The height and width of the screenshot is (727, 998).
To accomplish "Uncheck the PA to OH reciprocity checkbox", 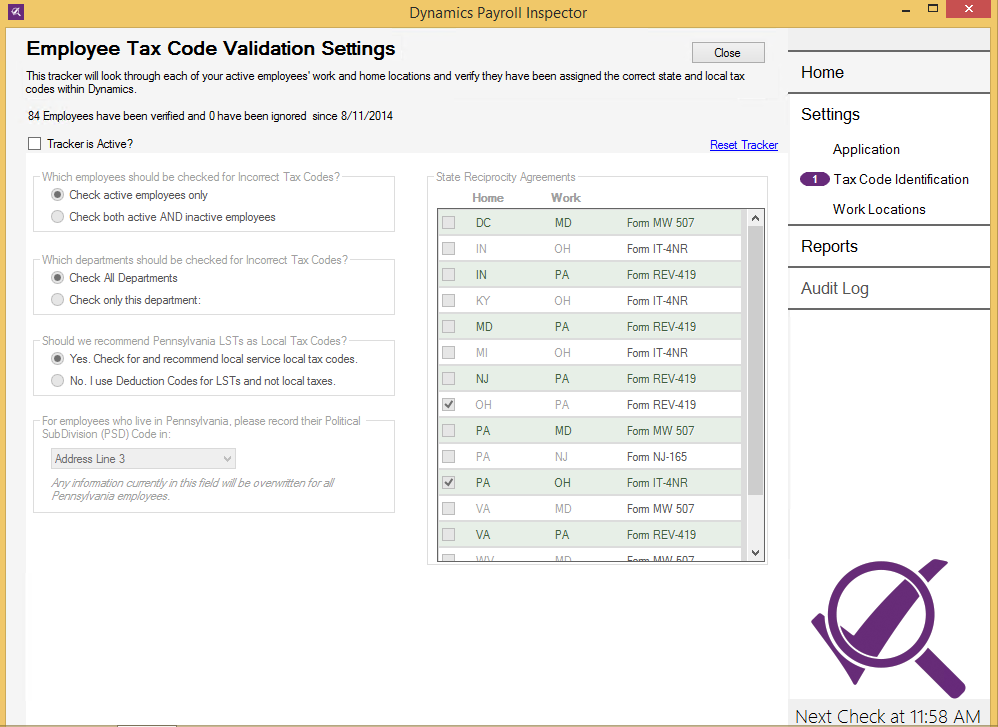I will [449, 483].
